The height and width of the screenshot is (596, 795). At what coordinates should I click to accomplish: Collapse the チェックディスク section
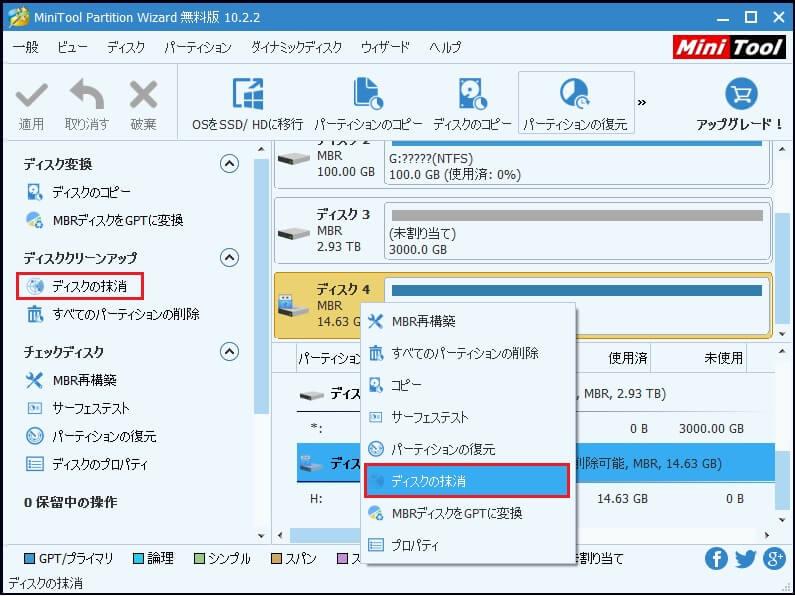[229, 351]
